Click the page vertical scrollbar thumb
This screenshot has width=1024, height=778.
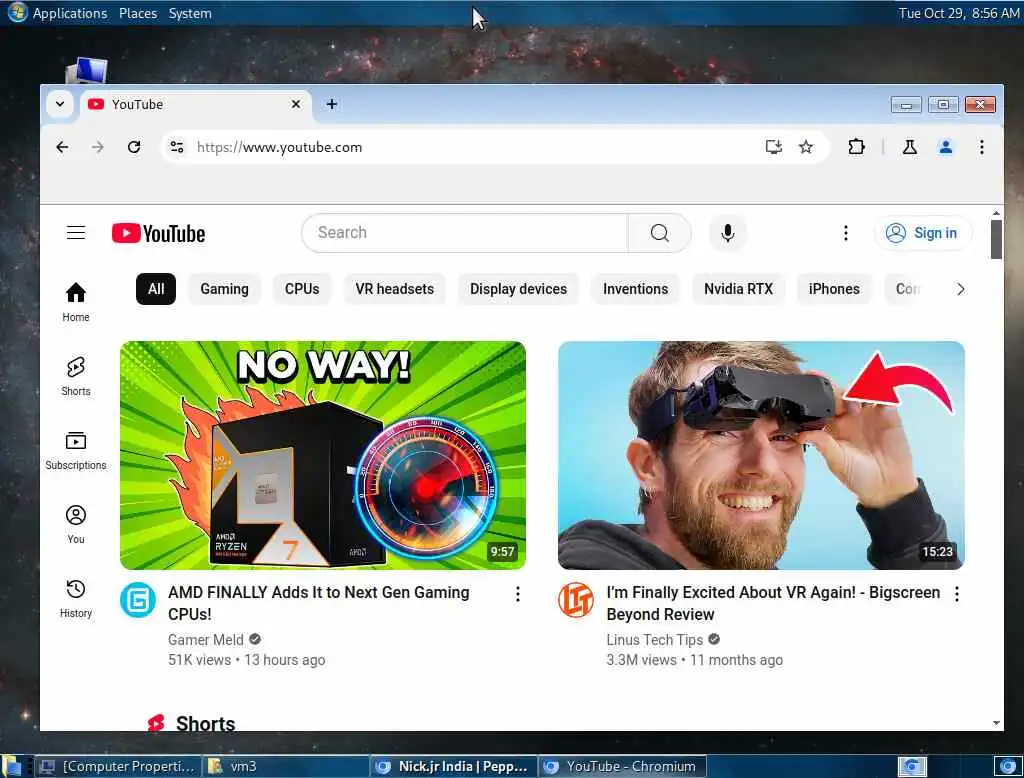pyautogui.click(x=996, y=239)
